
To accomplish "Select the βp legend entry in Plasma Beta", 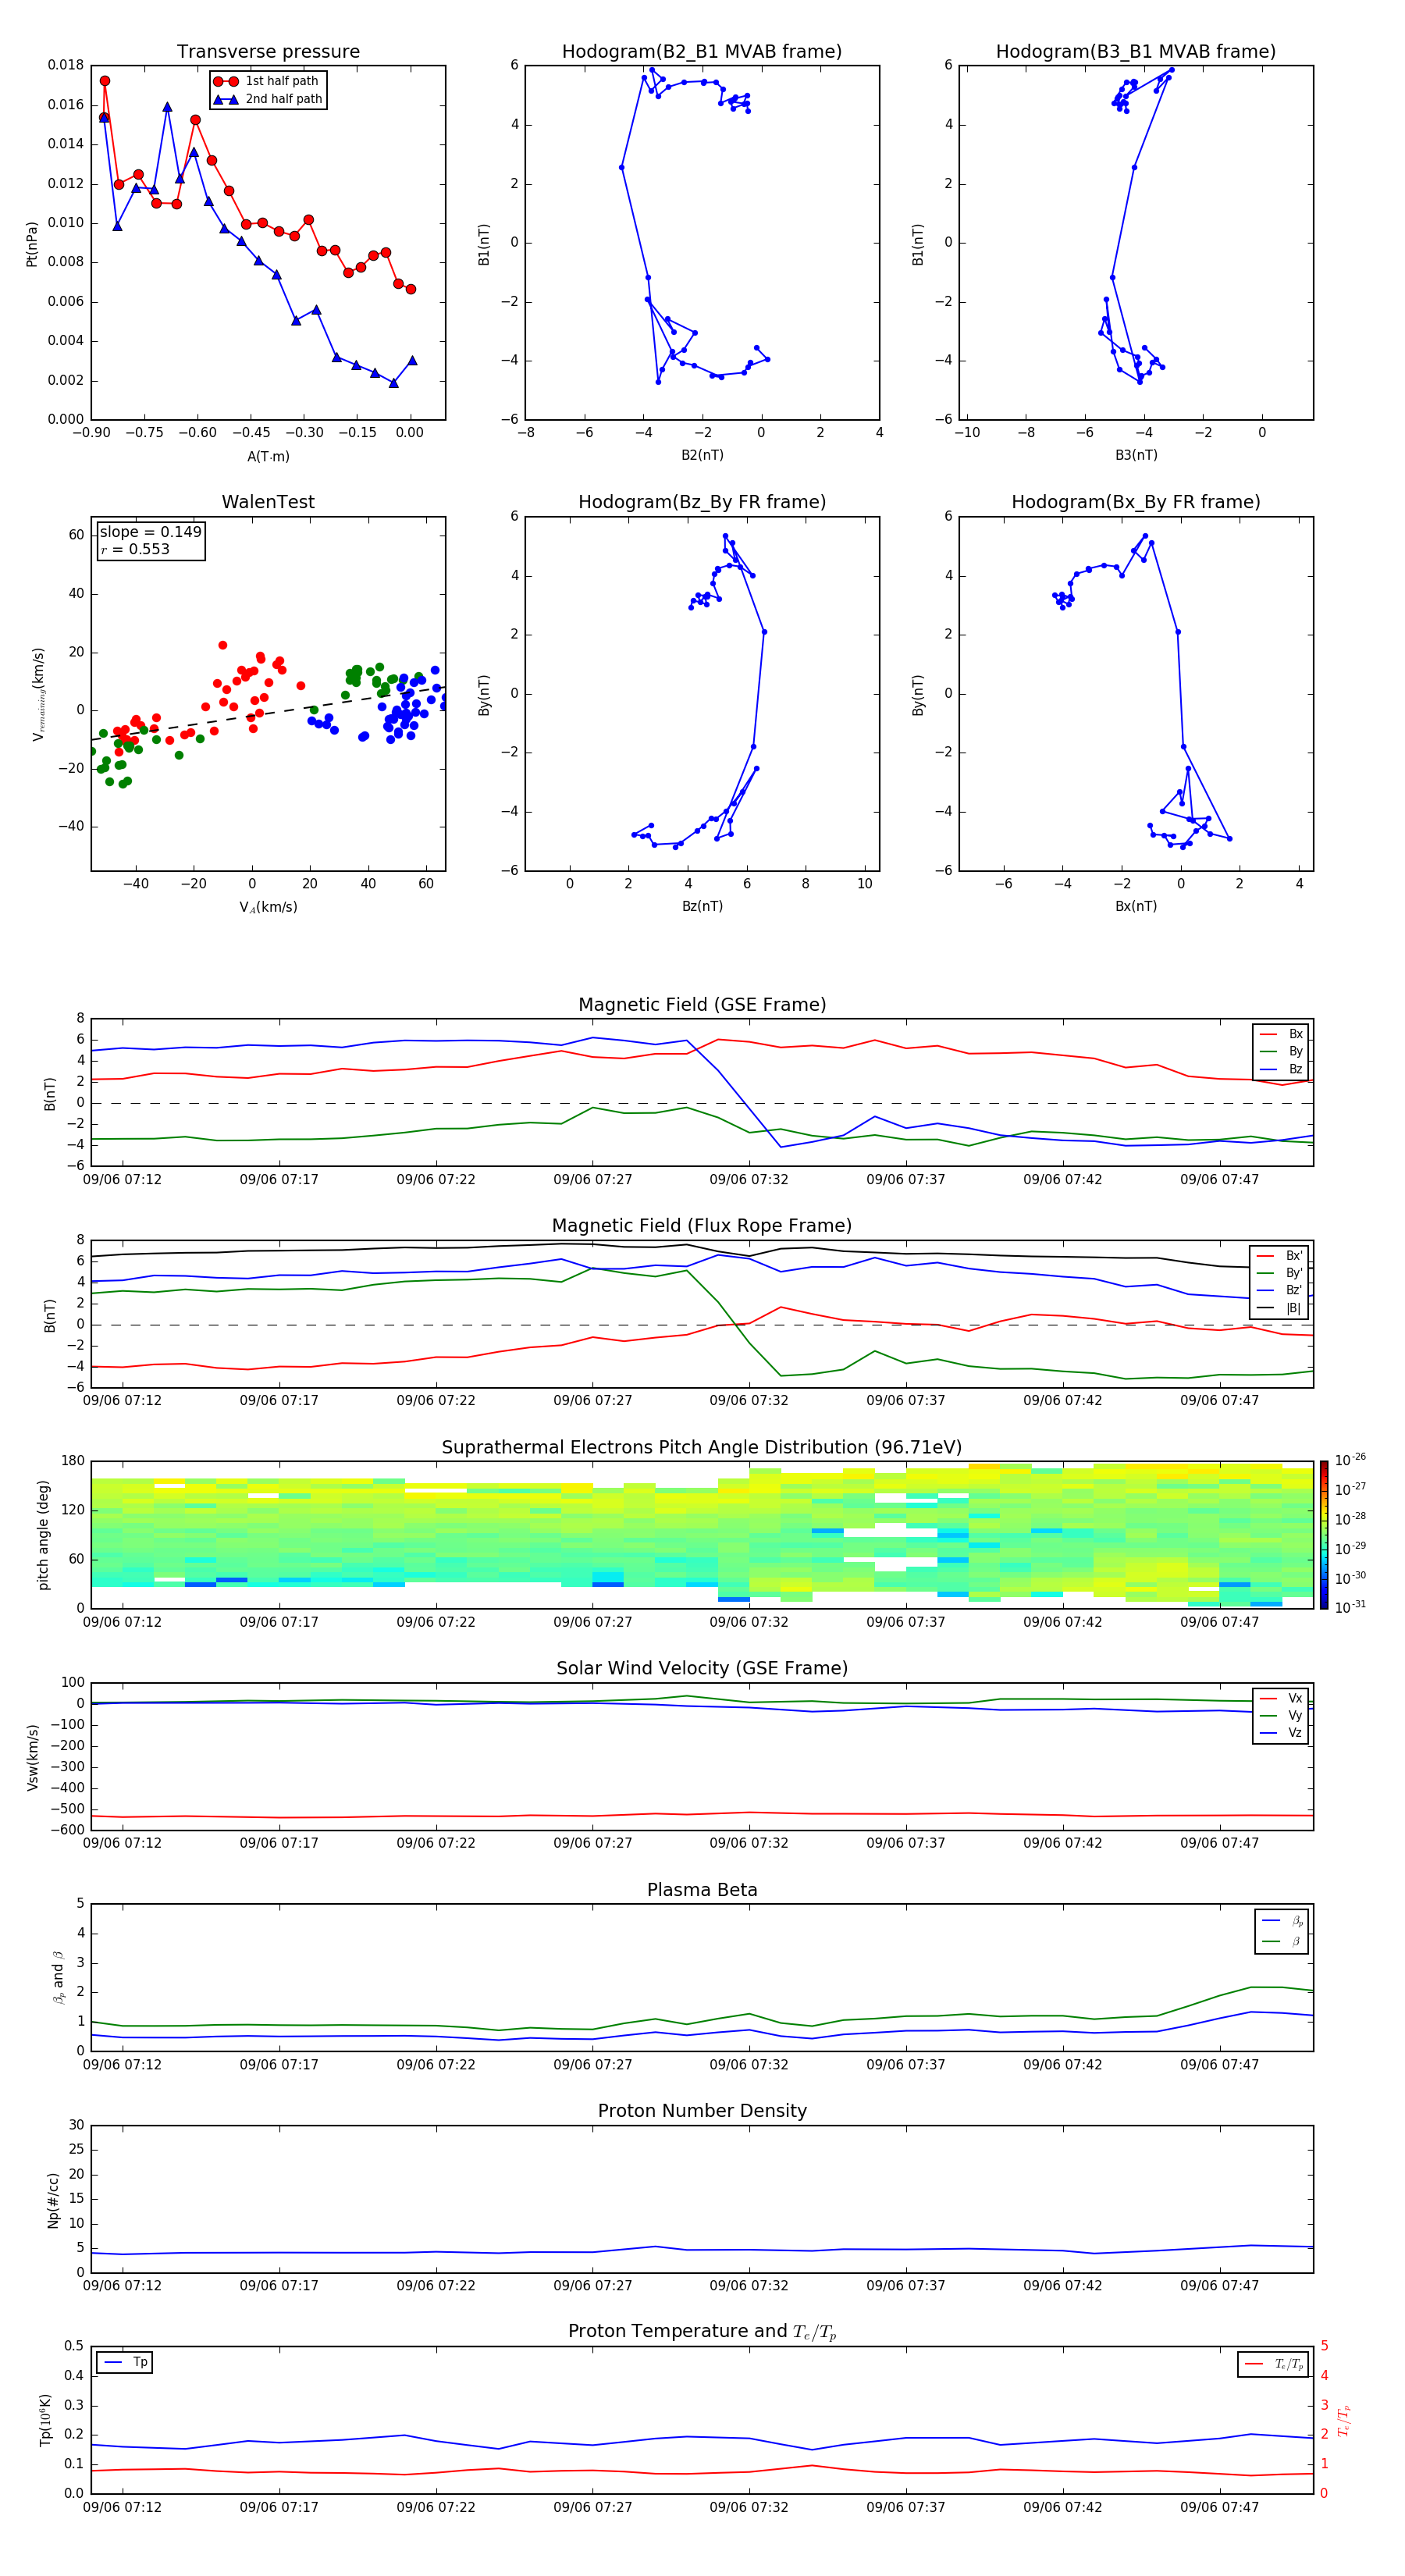I will 1282,1921.
